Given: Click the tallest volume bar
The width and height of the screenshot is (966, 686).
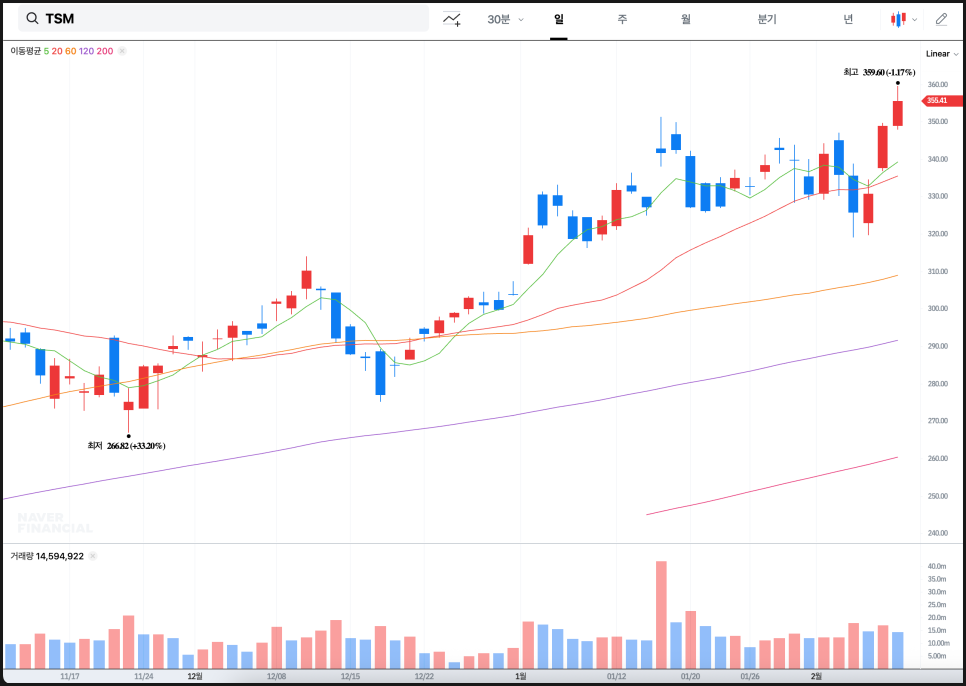Looking at the screenshot, I should [661, 614].
